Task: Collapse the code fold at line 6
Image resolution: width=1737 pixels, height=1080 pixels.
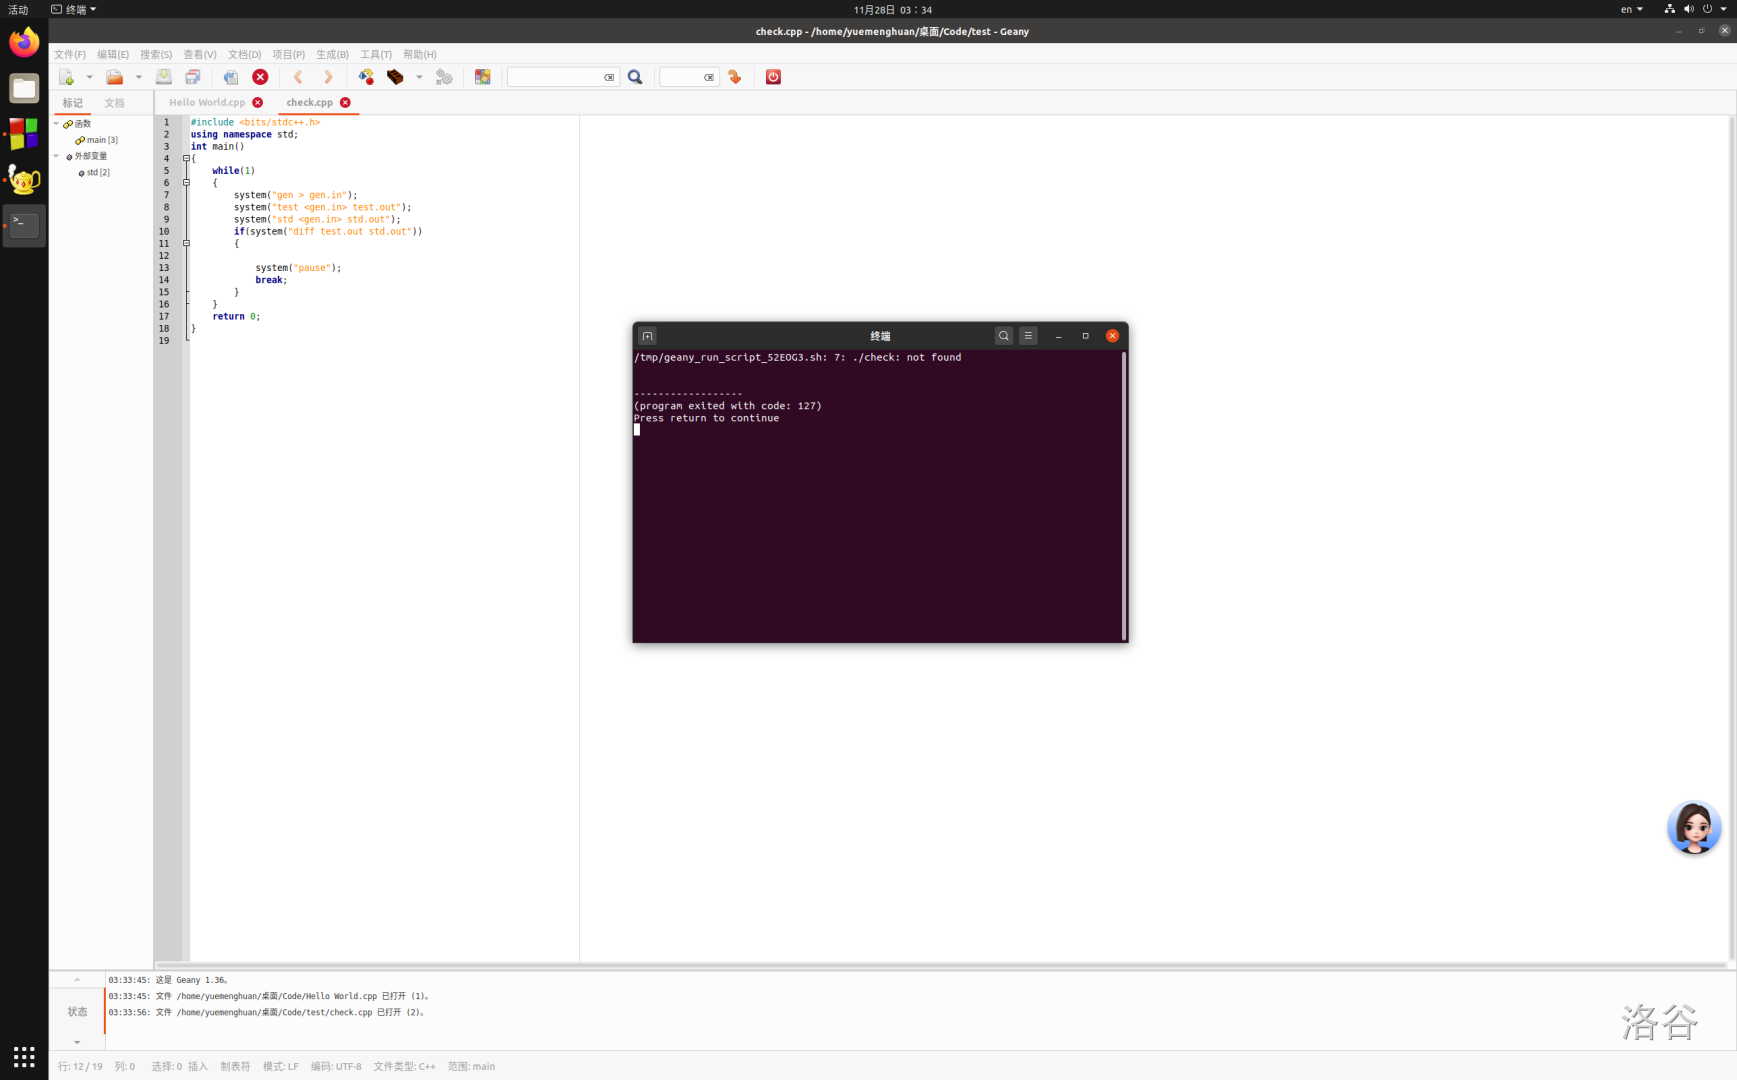Action: [x=186, y=183]
